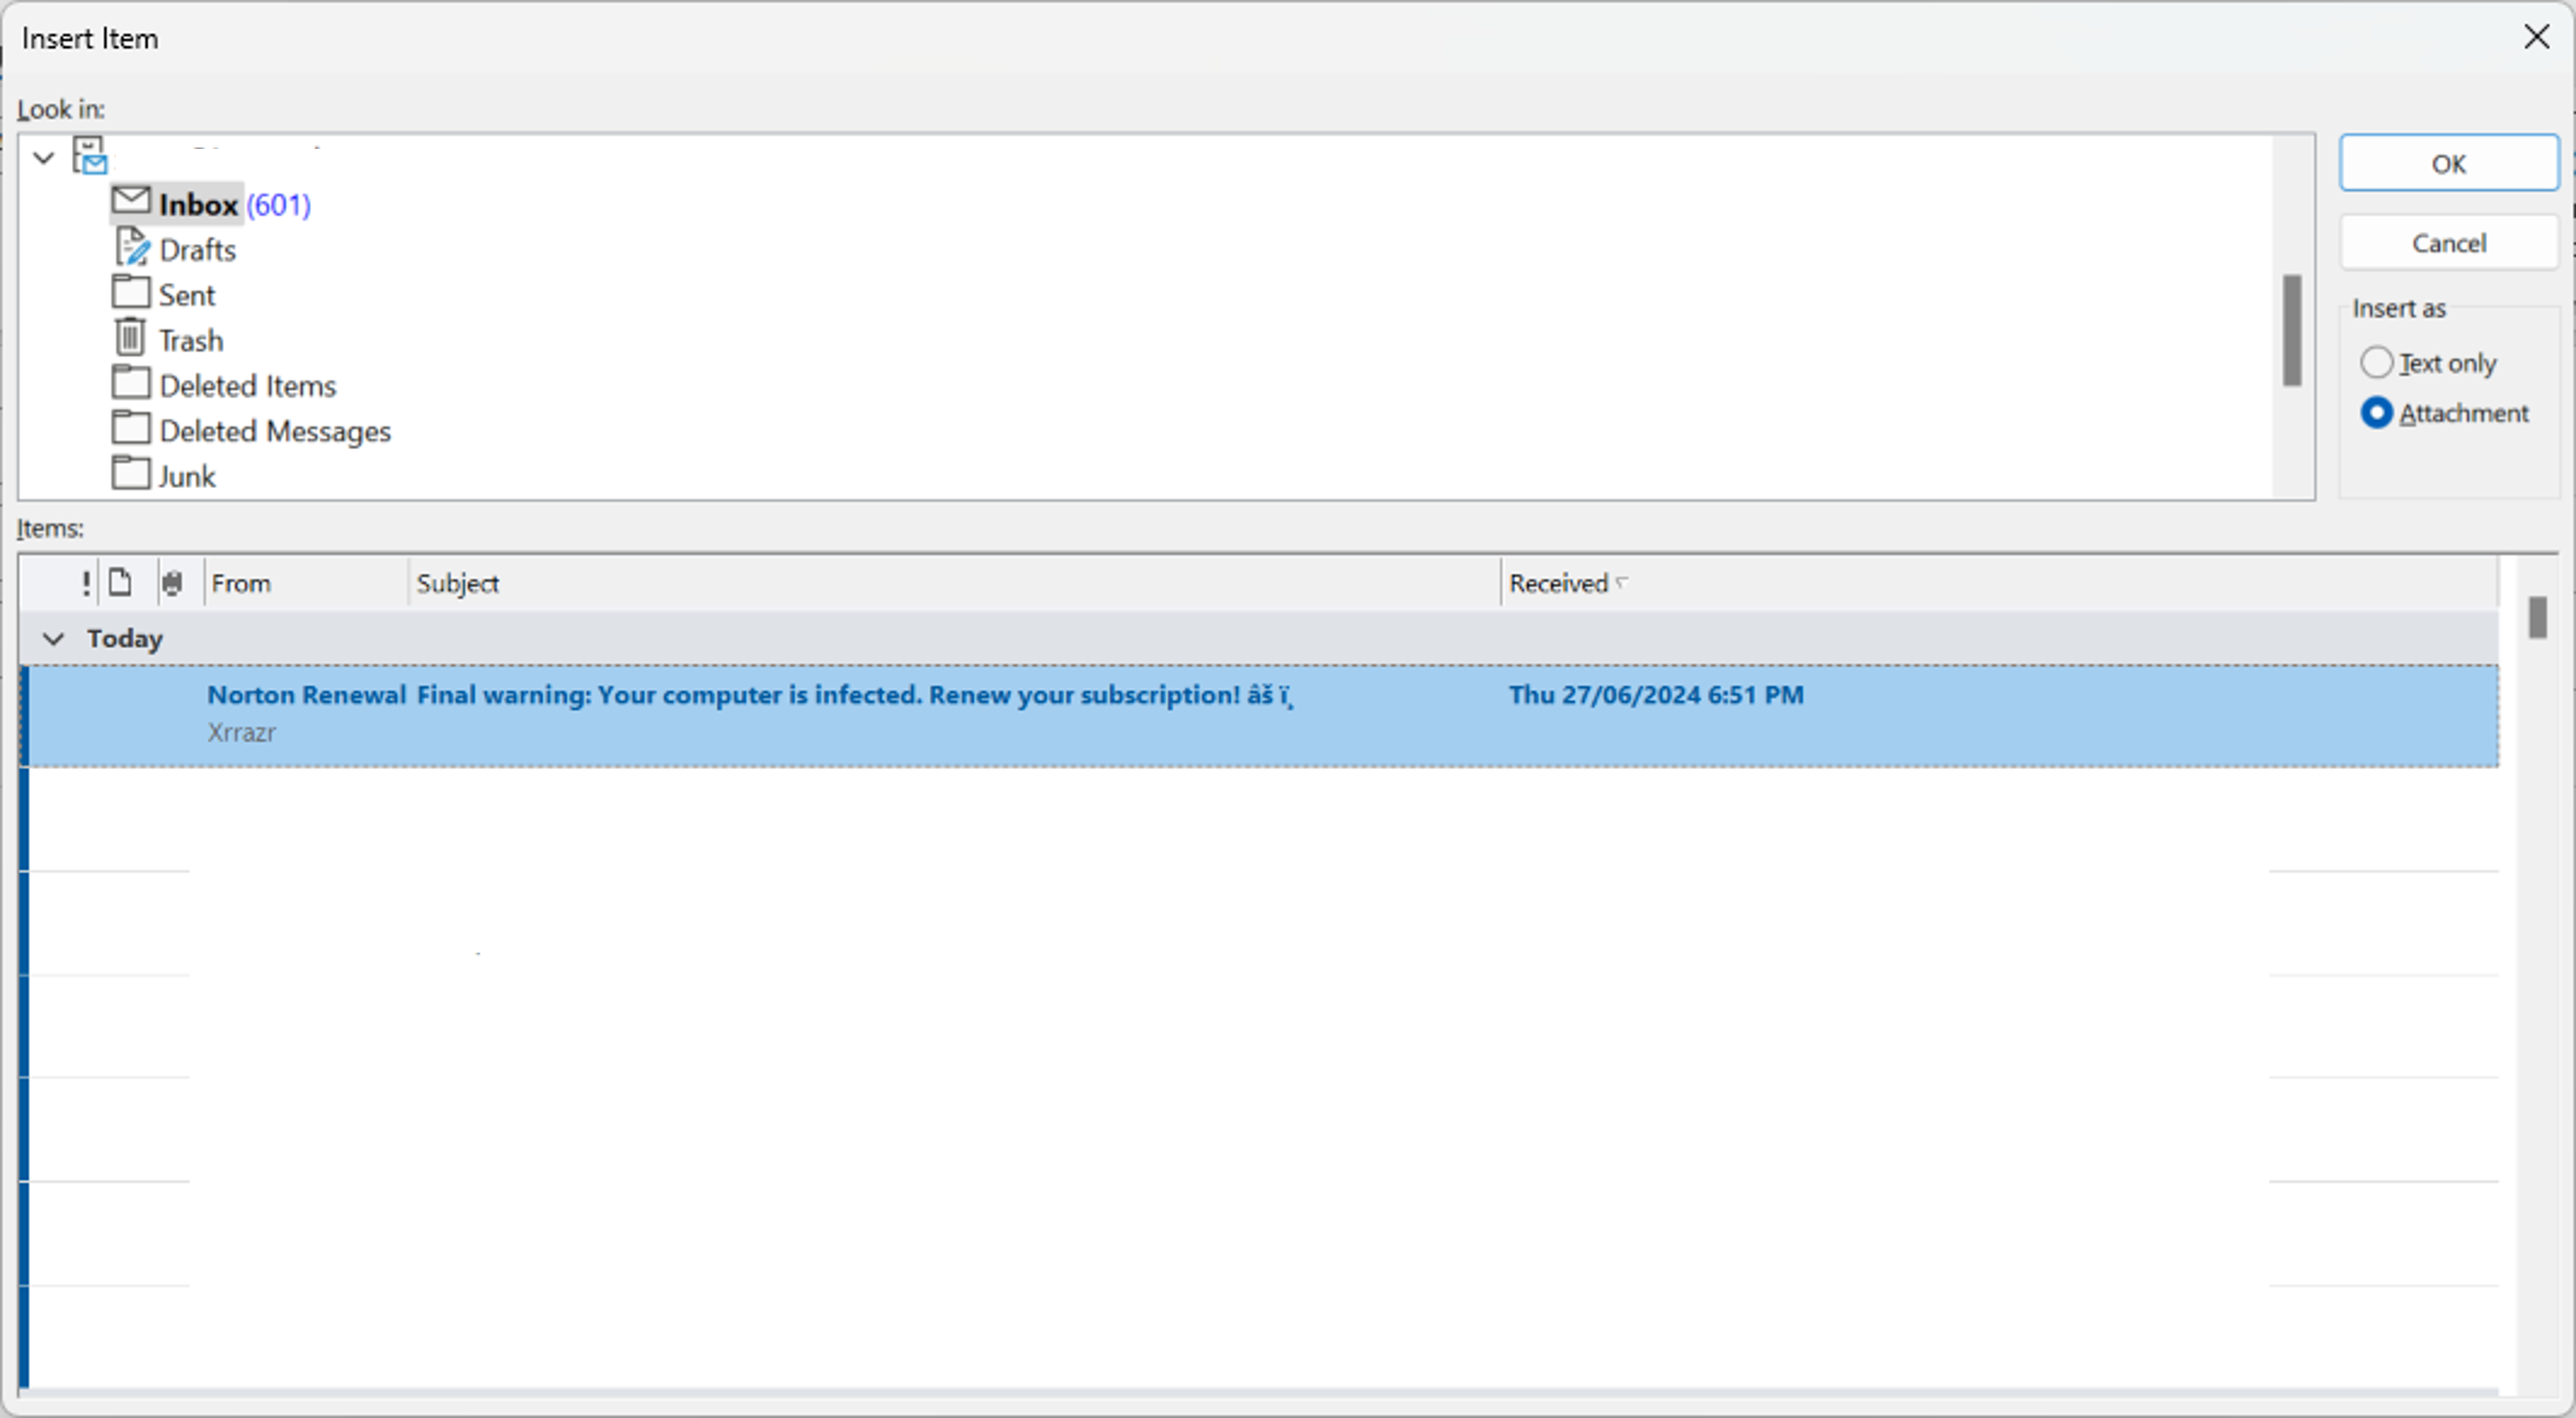Click the 'Final warning' email subject

pos(855,695)
